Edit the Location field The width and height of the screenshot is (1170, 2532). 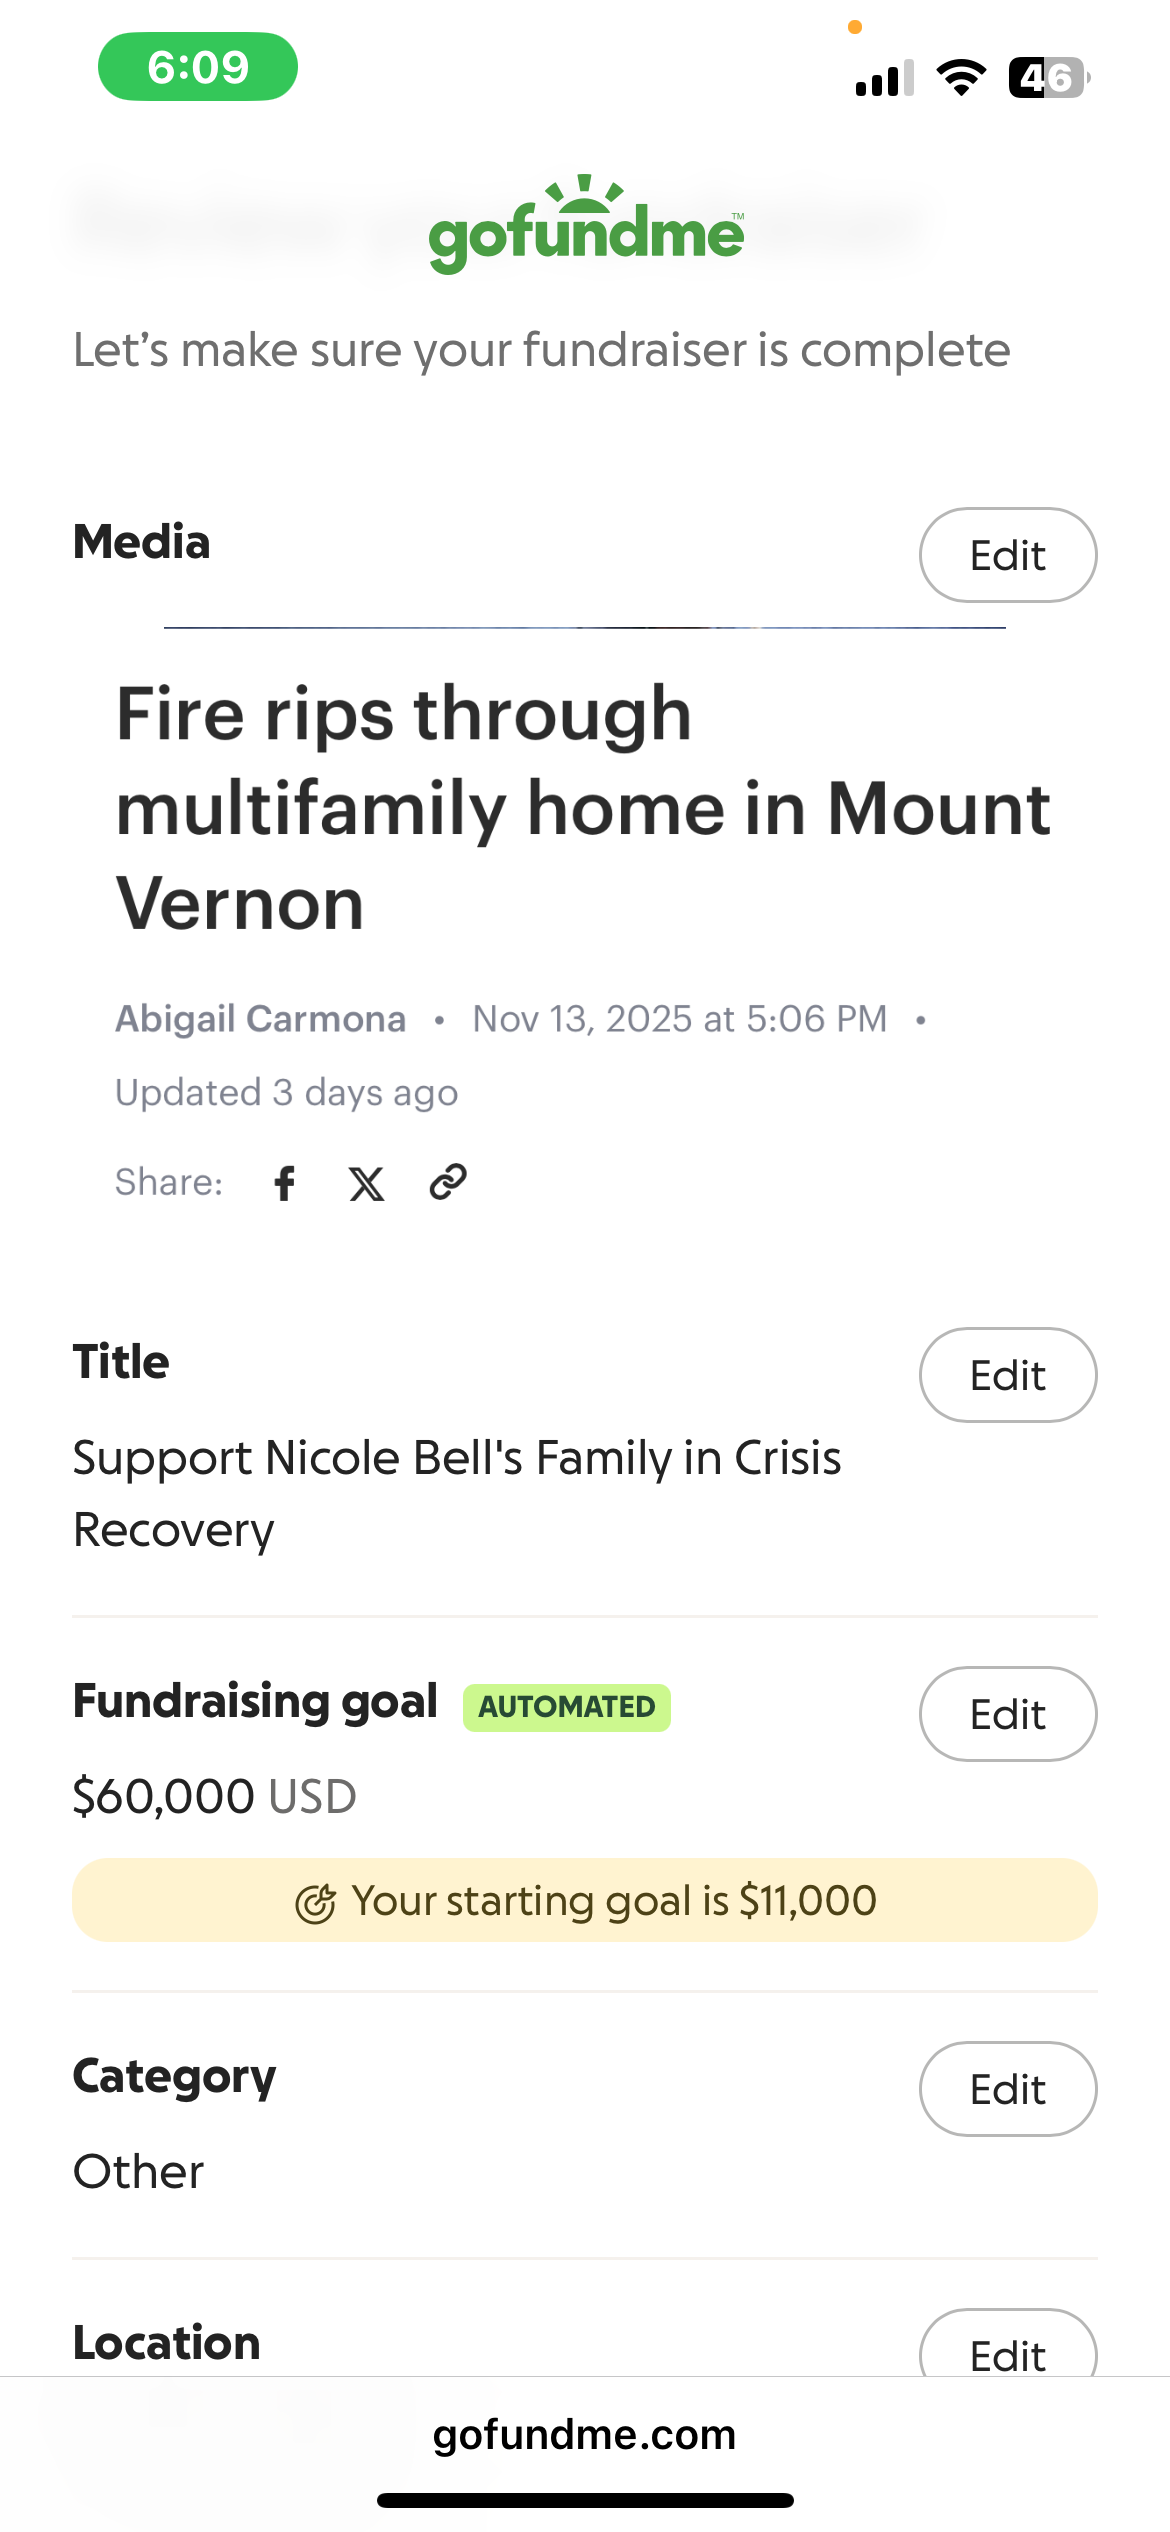click(x=1007, y=2350)
